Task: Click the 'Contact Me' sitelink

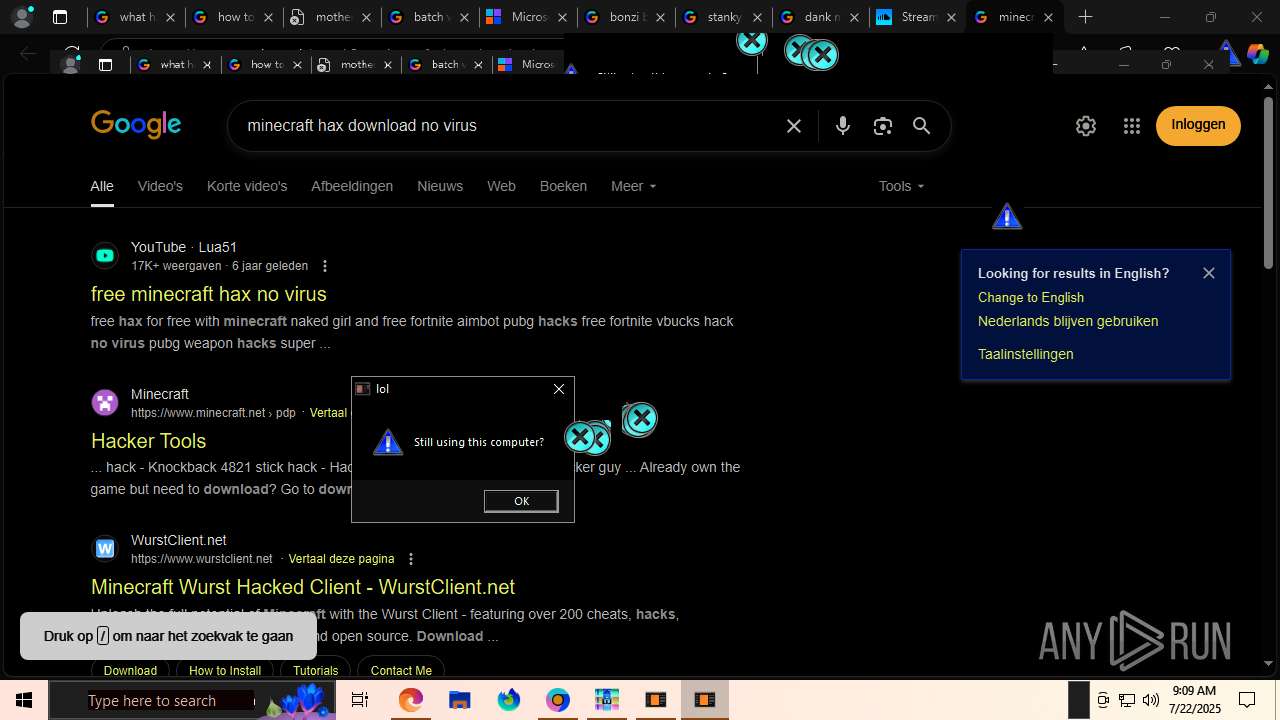Action: [x=401, y=670]
